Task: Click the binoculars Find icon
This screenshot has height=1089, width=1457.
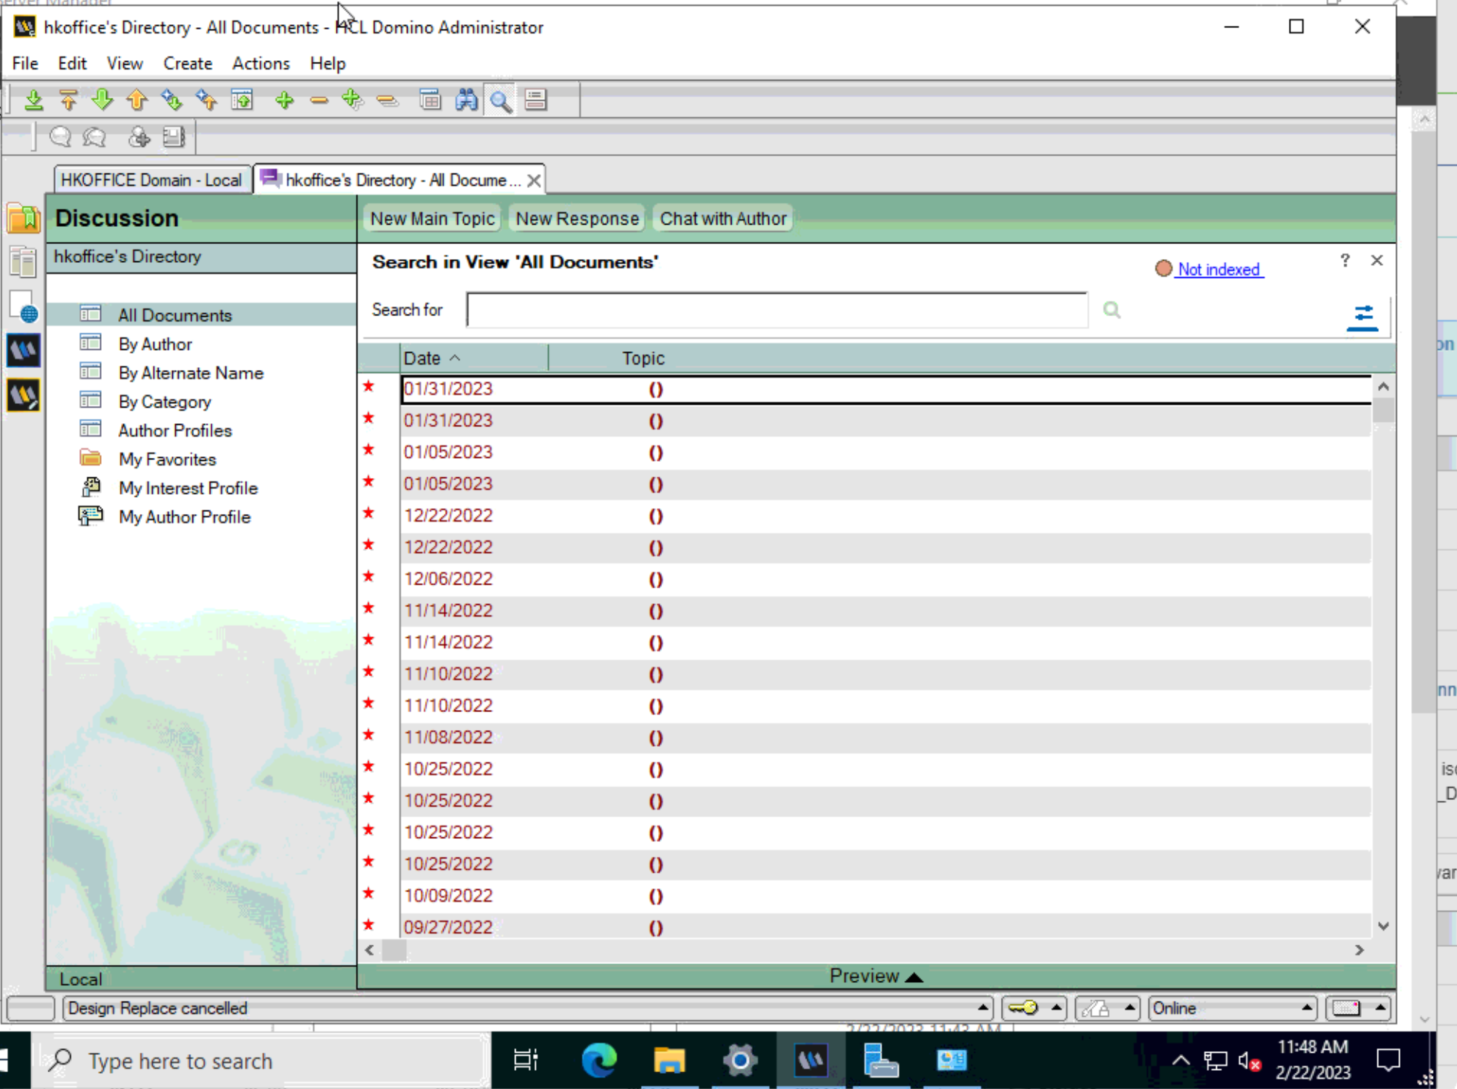Action: click(x=466, y=100)
